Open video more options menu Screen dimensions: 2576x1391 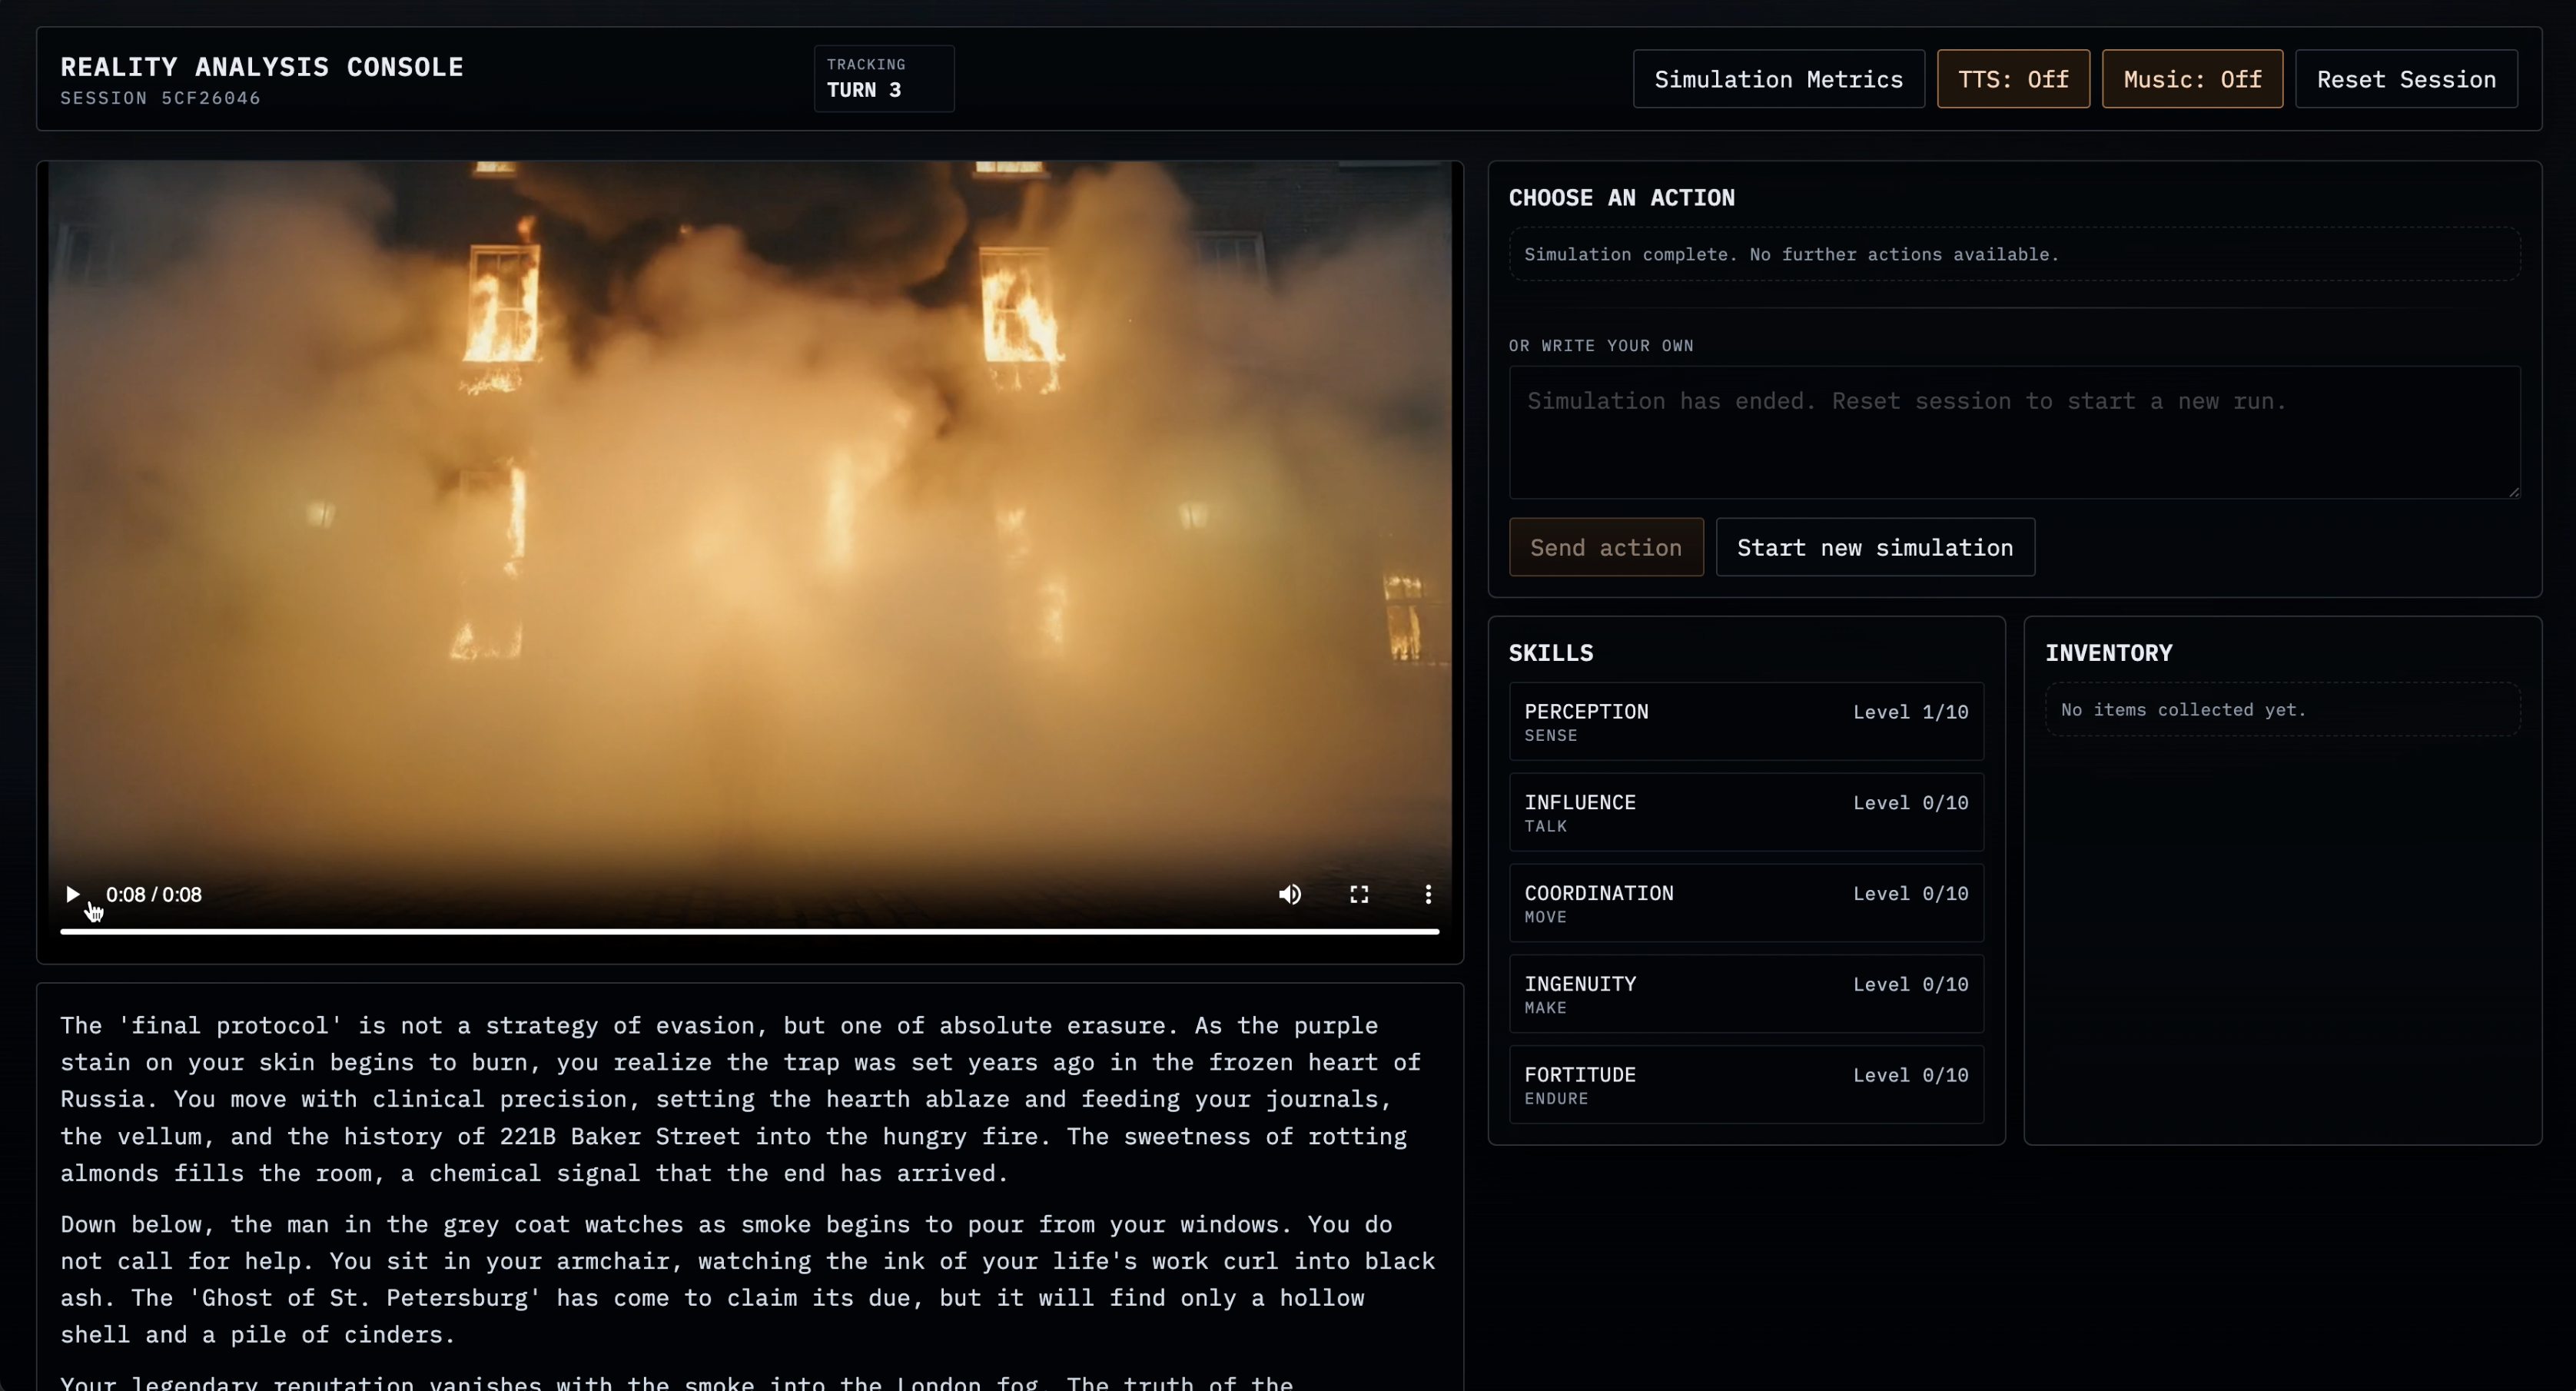click(1427, 894)
